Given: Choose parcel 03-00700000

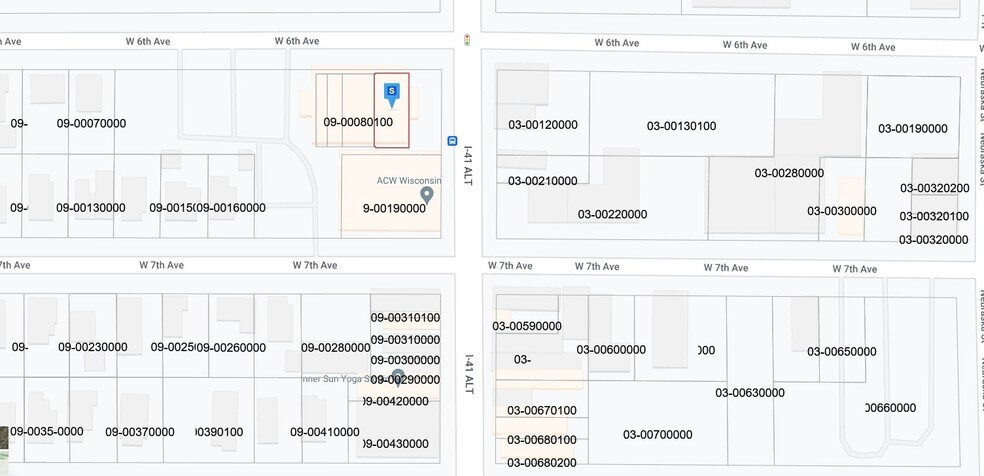Looking at the screenshot, I should pos(657,435).
